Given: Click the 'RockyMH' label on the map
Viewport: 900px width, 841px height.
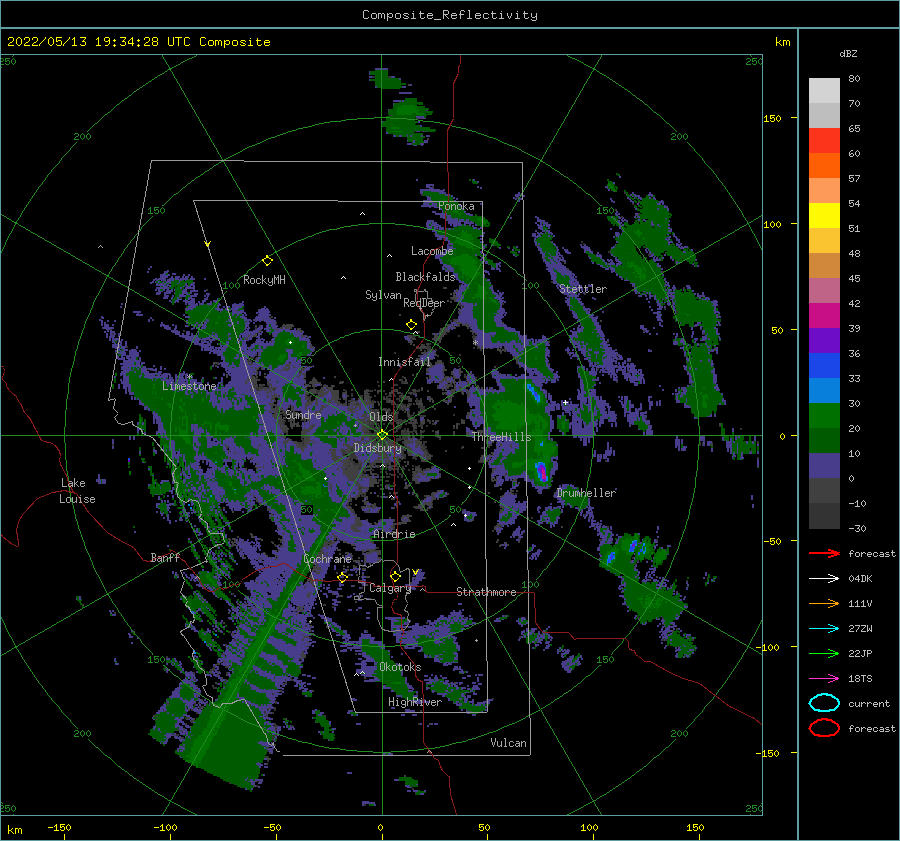Looking at the screenshot, I should (264, 280).
